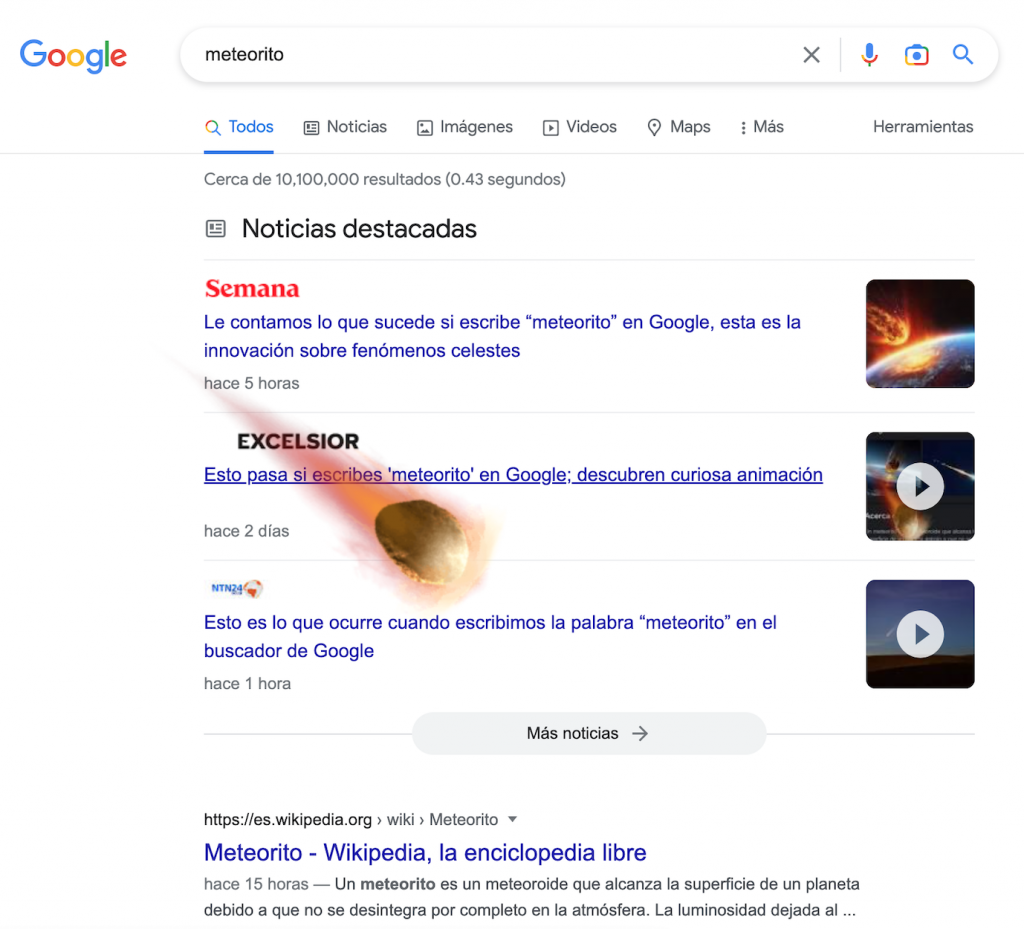Switch to the Noticias tab
This screenshot has width=1024, height=929.
(345, 127)
